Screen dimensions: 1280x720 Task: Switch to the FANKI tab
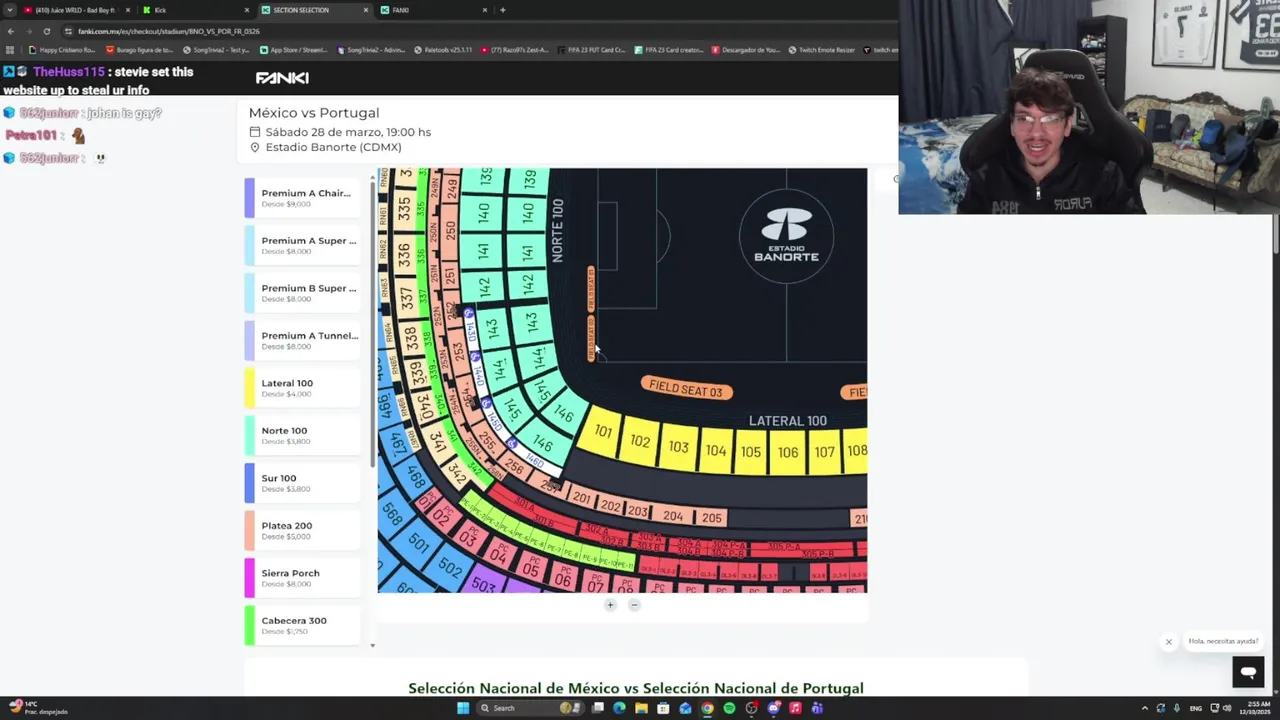(x=433, y=10)
